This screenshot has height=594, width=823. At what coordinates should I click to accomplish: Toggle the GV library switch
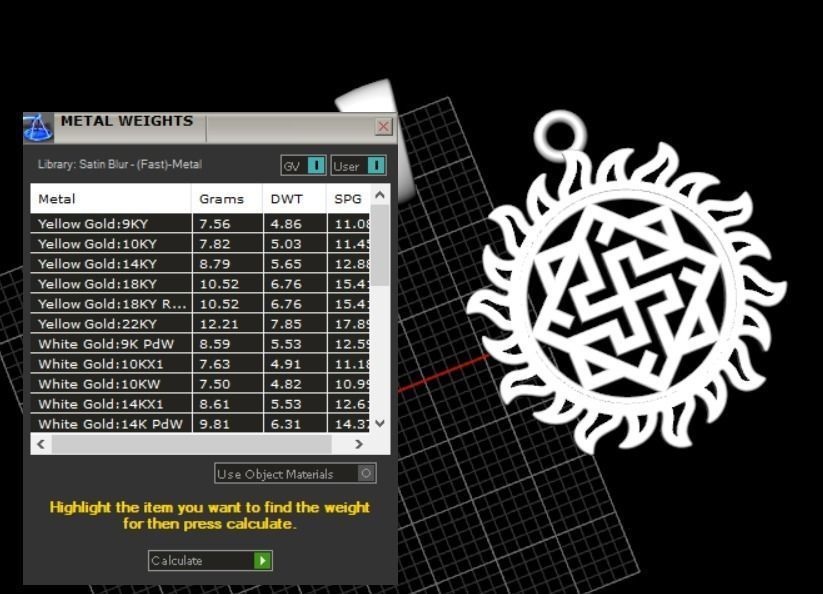click(x=303, y=166)
